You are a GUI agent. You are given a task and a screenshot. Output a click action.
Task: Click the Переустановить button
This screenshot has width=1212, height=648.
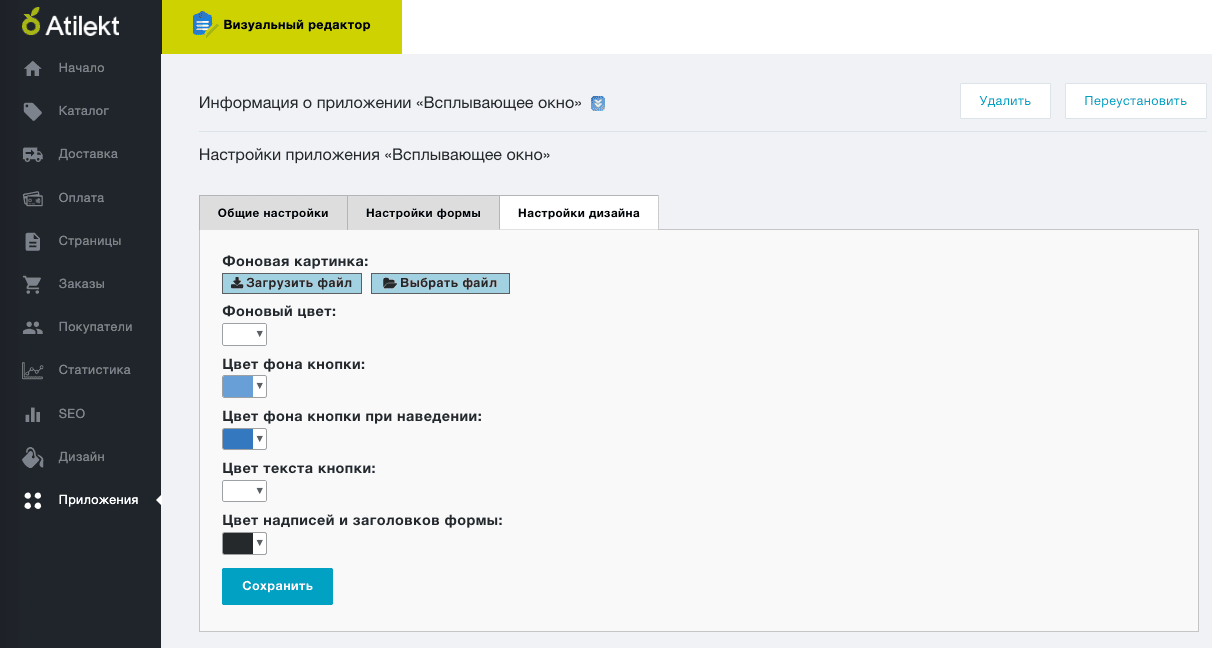click(x=1135, y=101)
